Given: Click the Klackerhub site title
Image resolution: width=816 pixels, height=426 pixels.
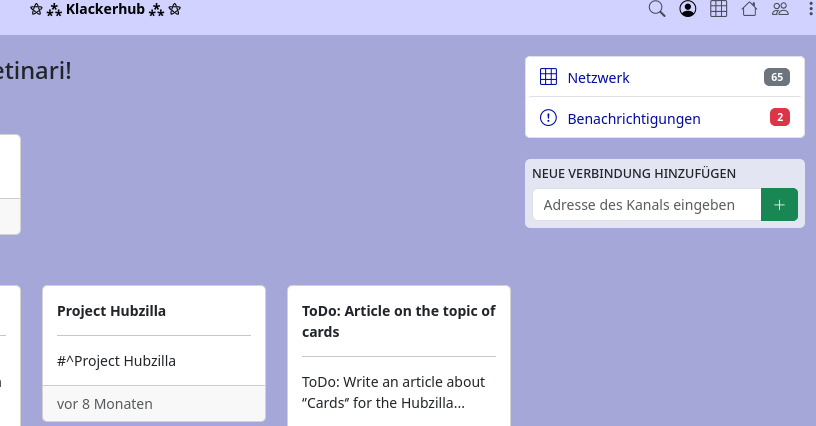Looking at the screenshot, I should tap(105, 11).
